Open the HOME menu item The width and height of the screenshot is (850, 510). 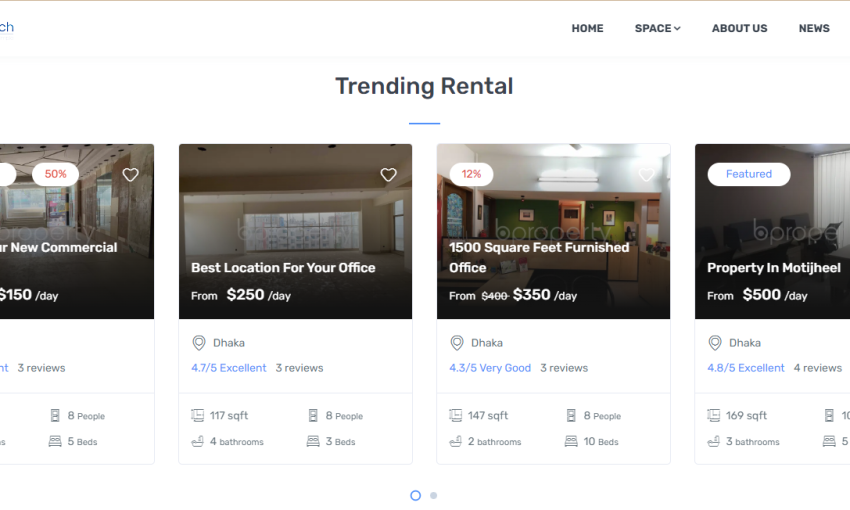(x=587, y=28)
